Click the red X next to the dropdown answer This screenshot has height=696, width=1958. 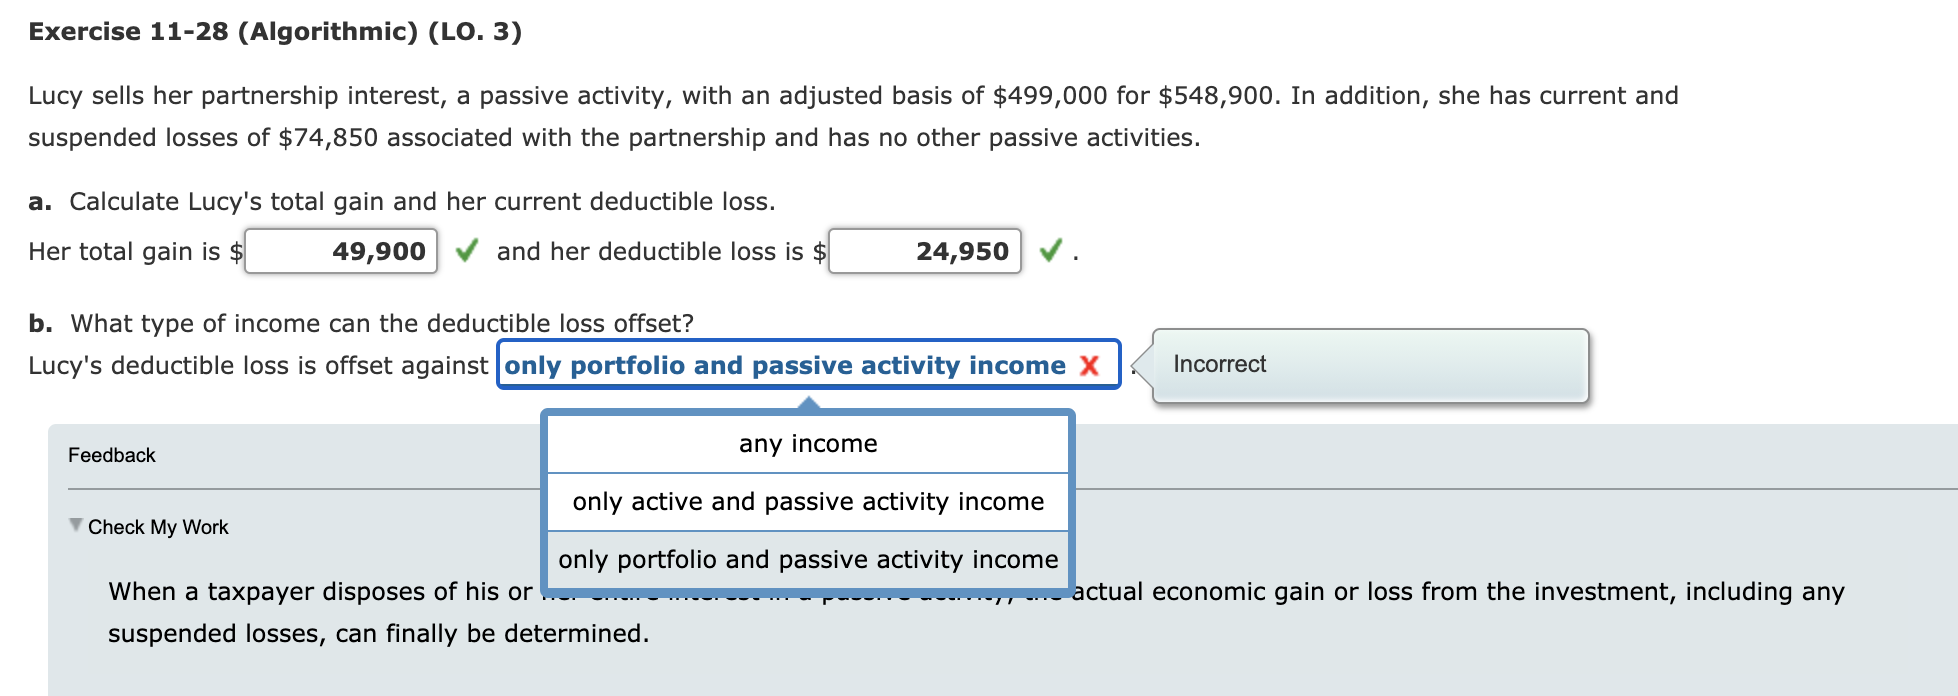(x=1087, y=366)
